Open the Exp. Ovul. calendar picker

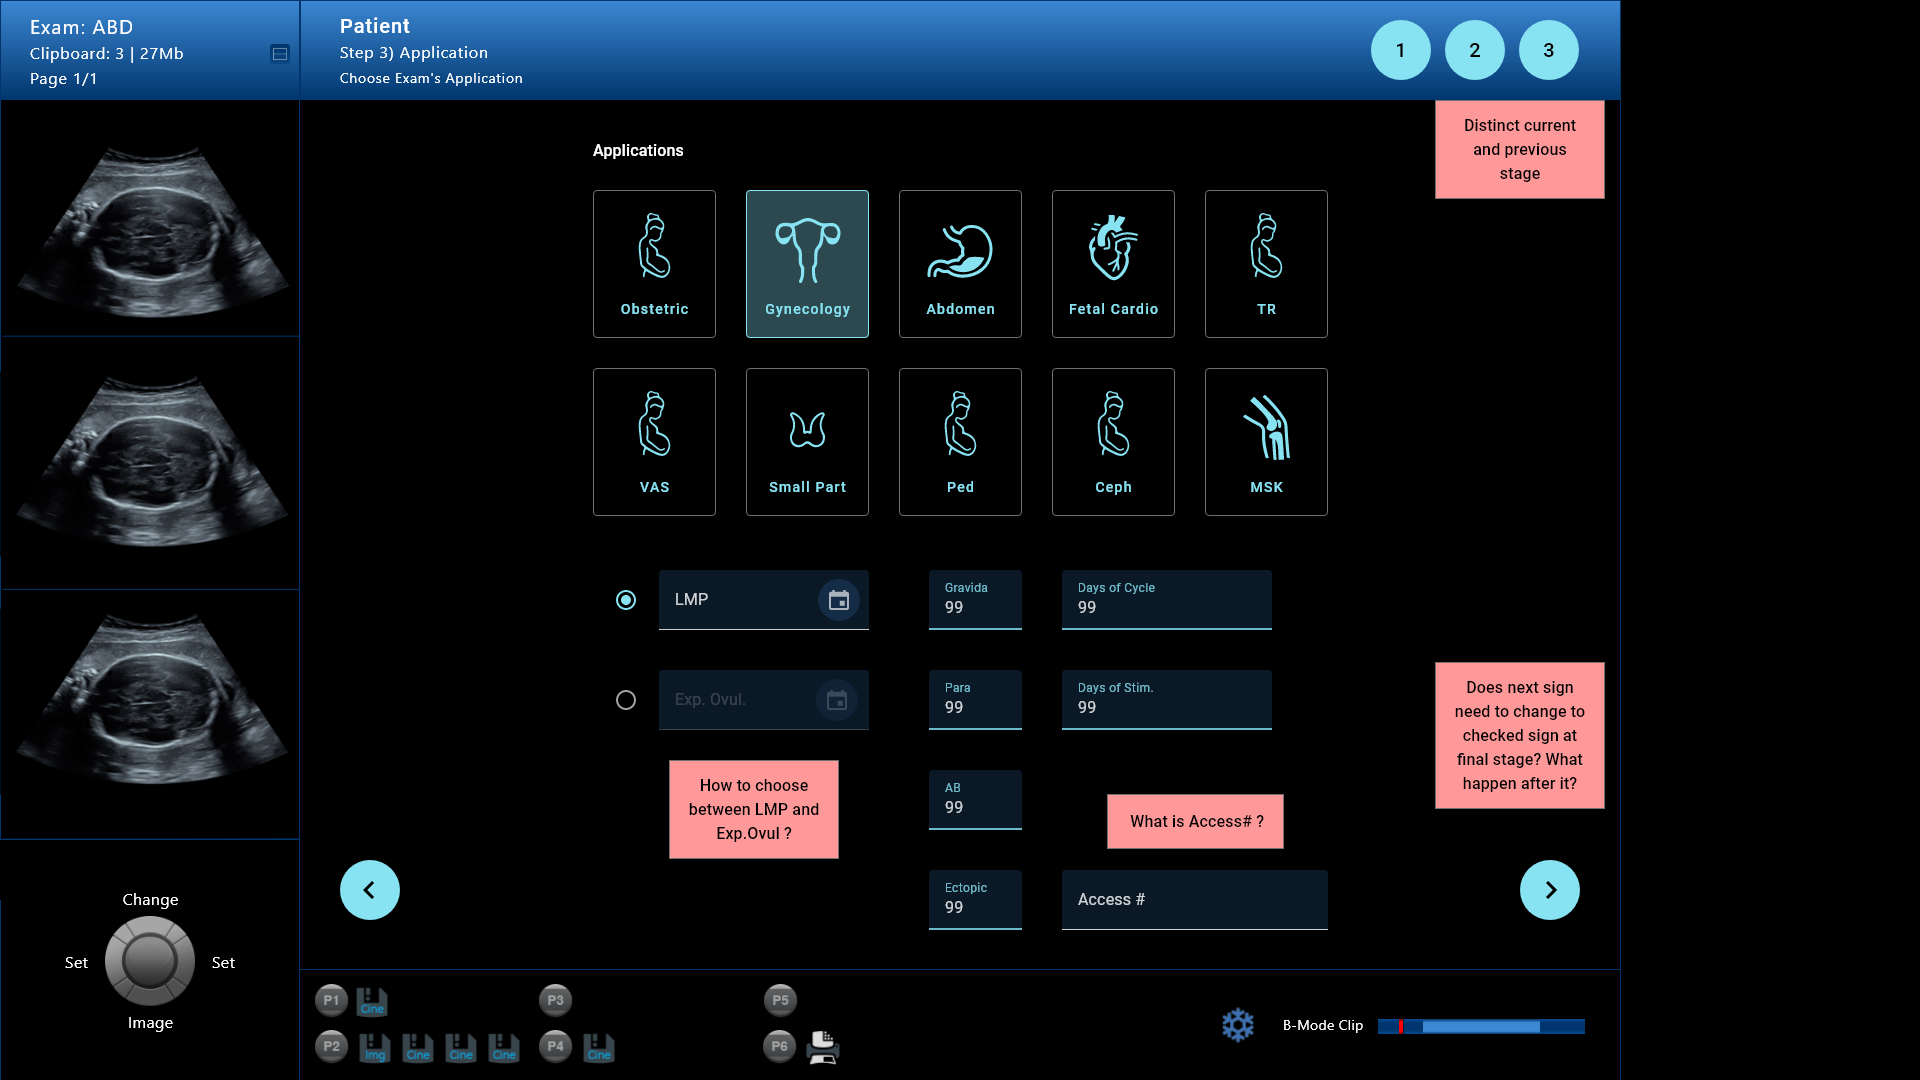(x=837, y=700)
